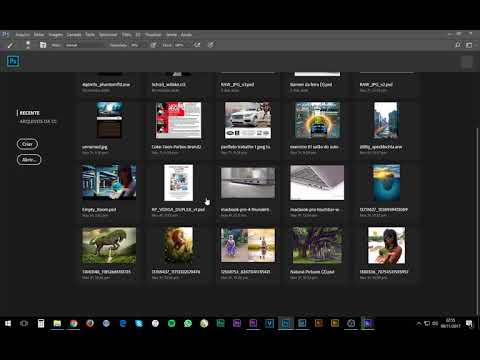The height and width of the screenshot is (360, 480).
Task: Open the Opacidade percentage dropdown
Action: [137, 45]
